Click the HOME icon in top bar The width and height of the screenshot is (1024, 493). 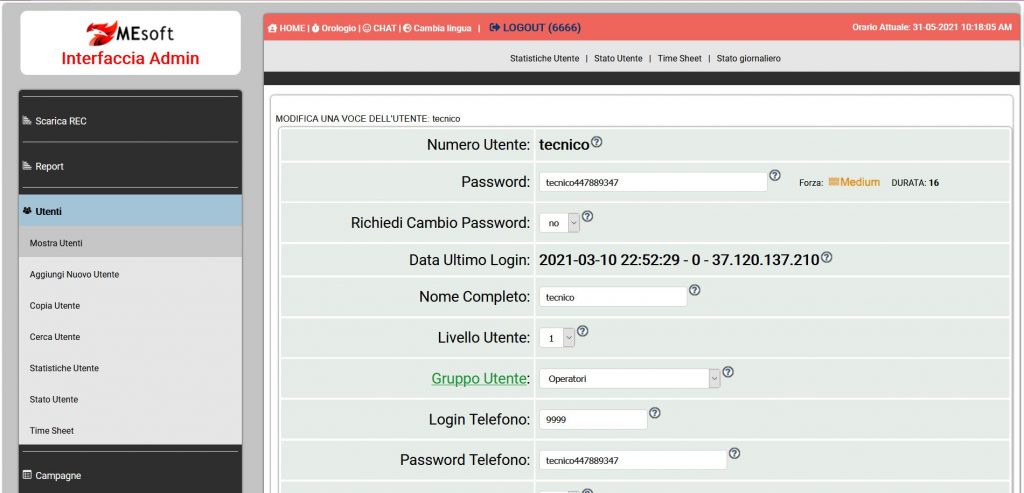[x=272, y=28]
